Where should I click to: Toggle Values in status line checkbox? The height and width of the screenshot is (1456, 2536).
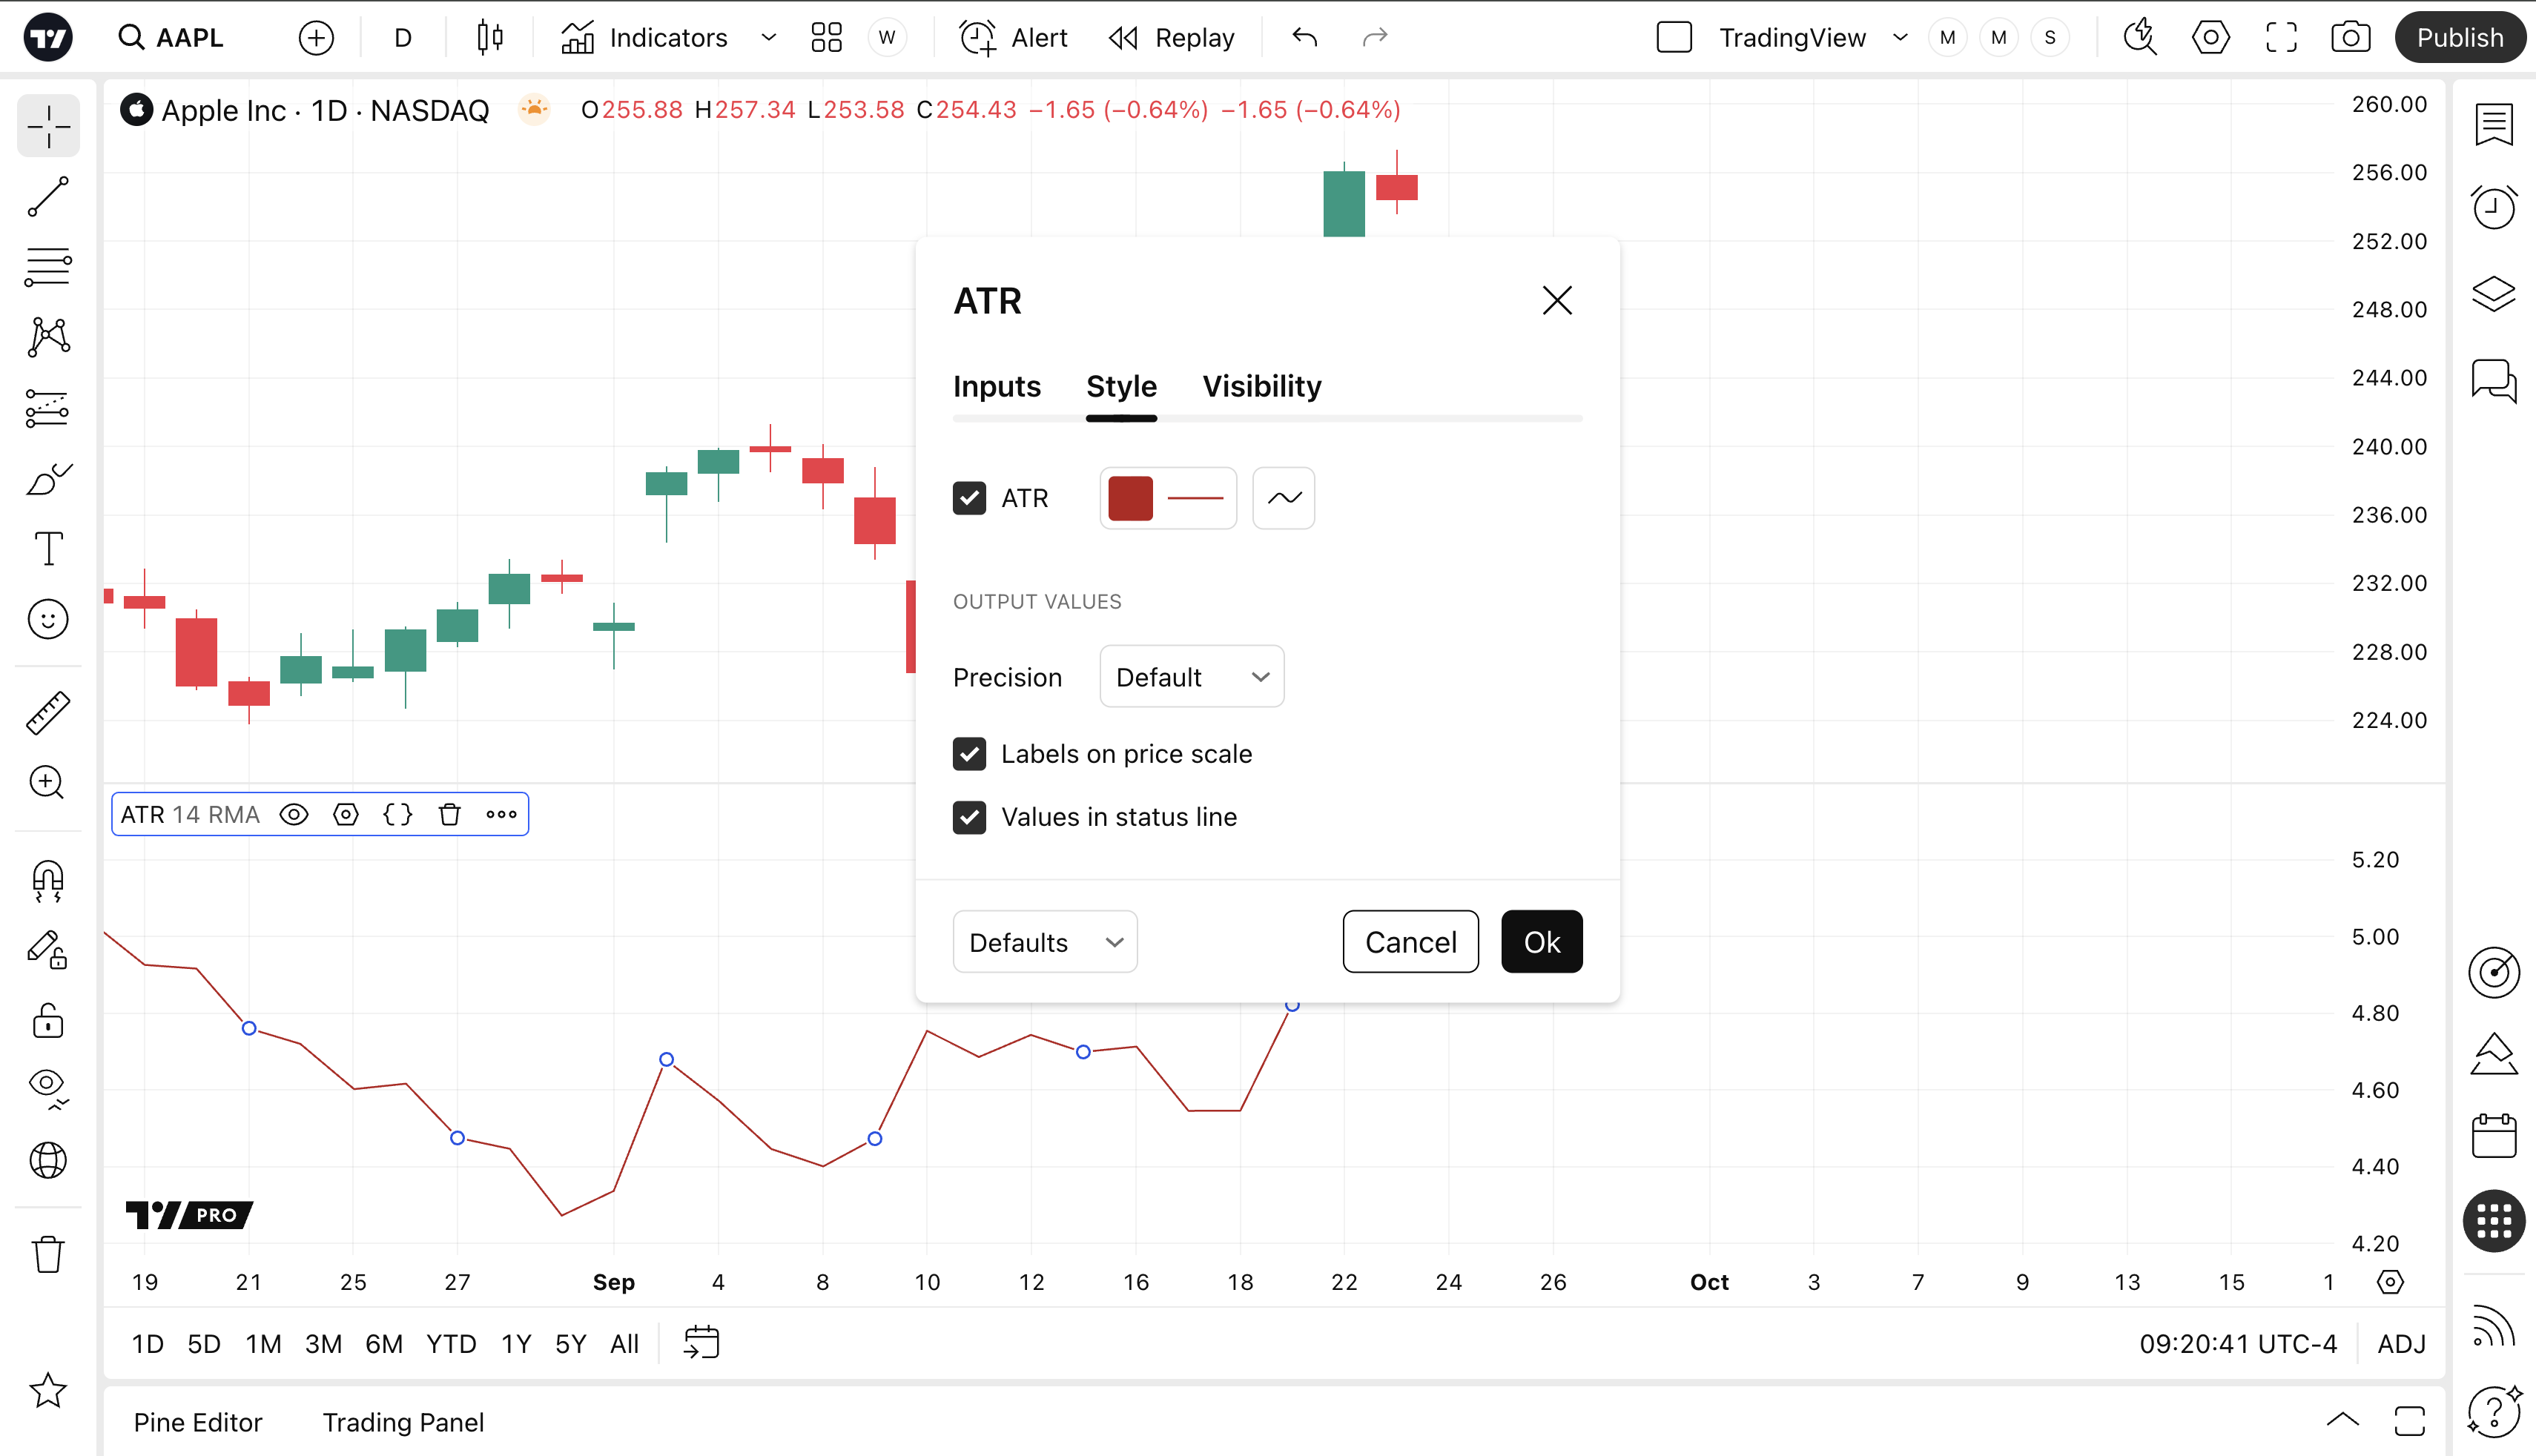(x=969, y=817)
